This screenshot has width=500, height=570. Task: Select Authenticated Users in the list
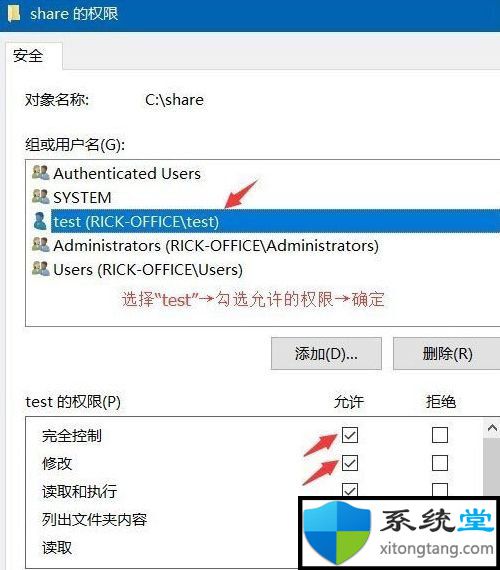pos(127,173)
